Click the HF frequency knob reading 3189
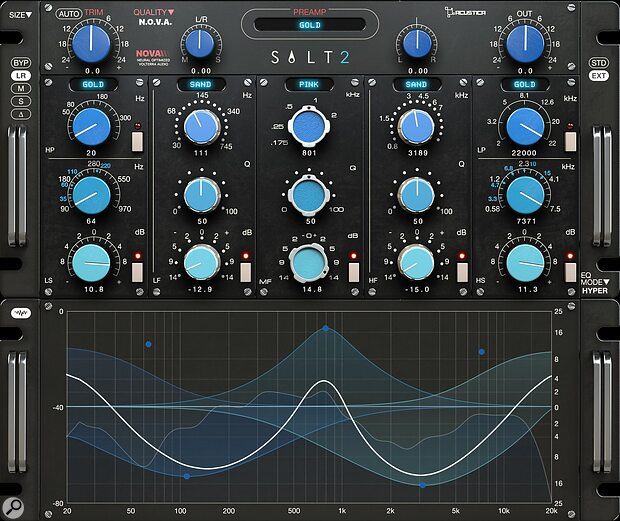Screen dimensions: 620x521 click(x=416, y=127)
